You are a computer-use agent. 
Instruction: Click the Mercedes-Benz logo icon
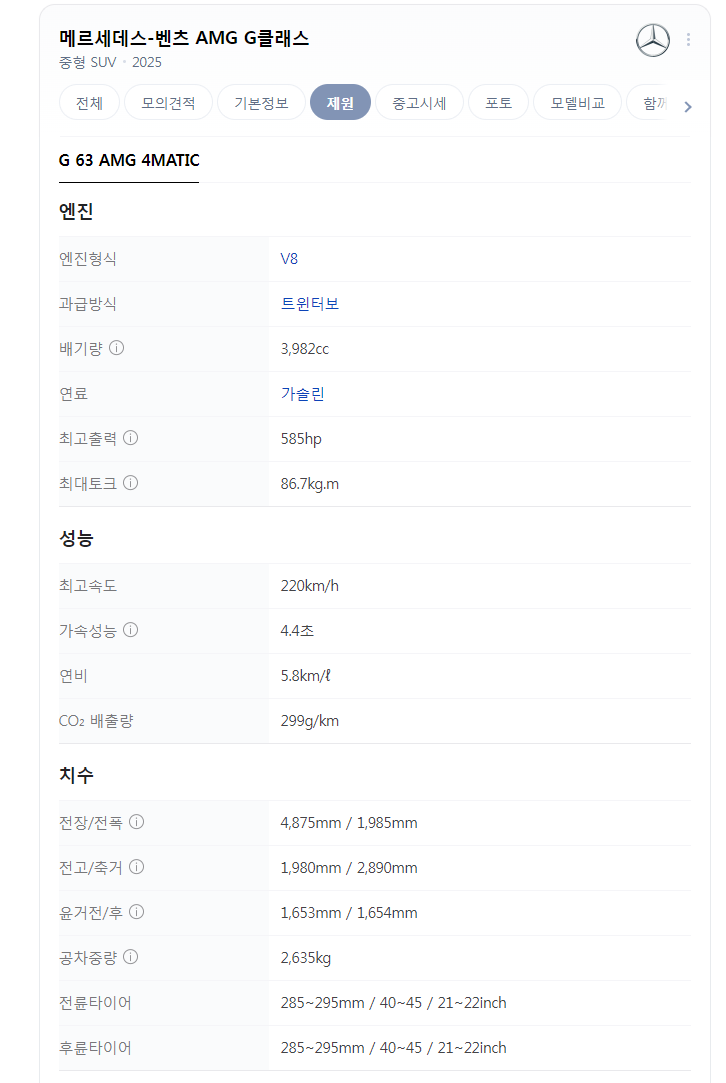(652, 40)
